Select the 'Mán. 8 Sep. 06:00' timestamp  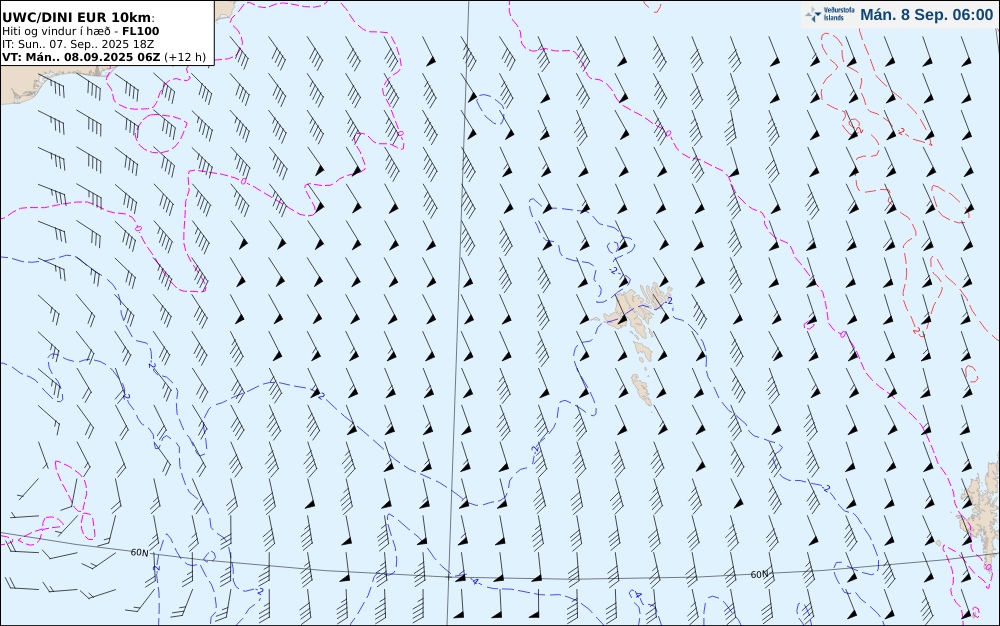pos(926,15)
